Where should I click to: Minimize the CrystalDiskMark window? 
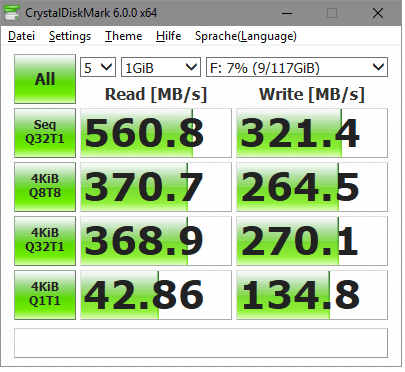tap(287, 13)
